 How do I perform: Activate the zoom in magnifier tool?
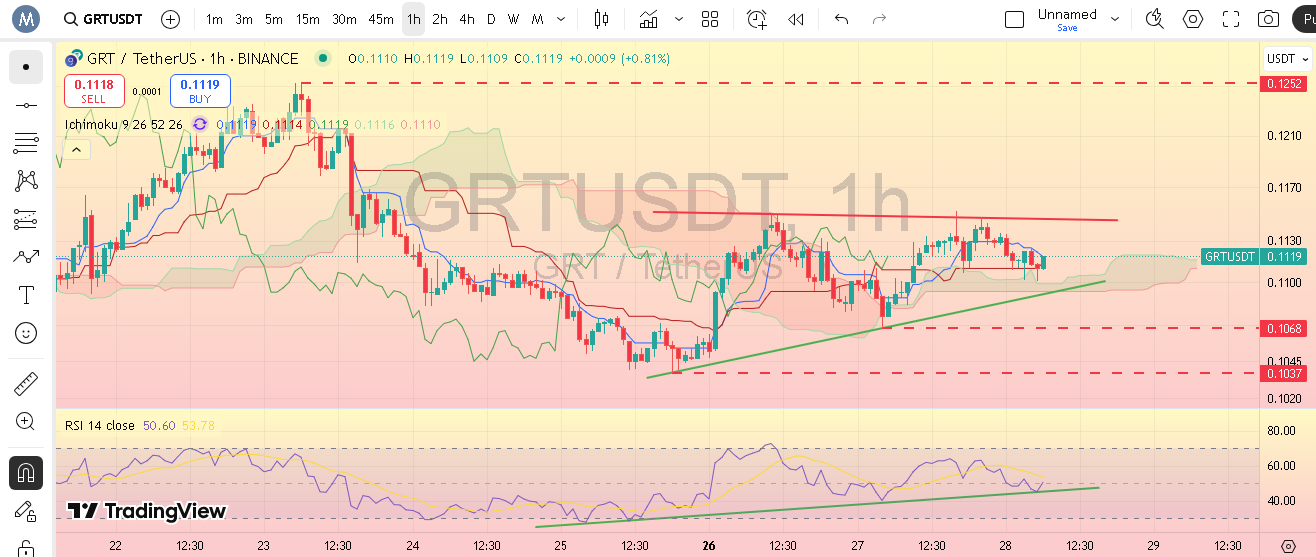pyautogui.click(x=26, y=422)
